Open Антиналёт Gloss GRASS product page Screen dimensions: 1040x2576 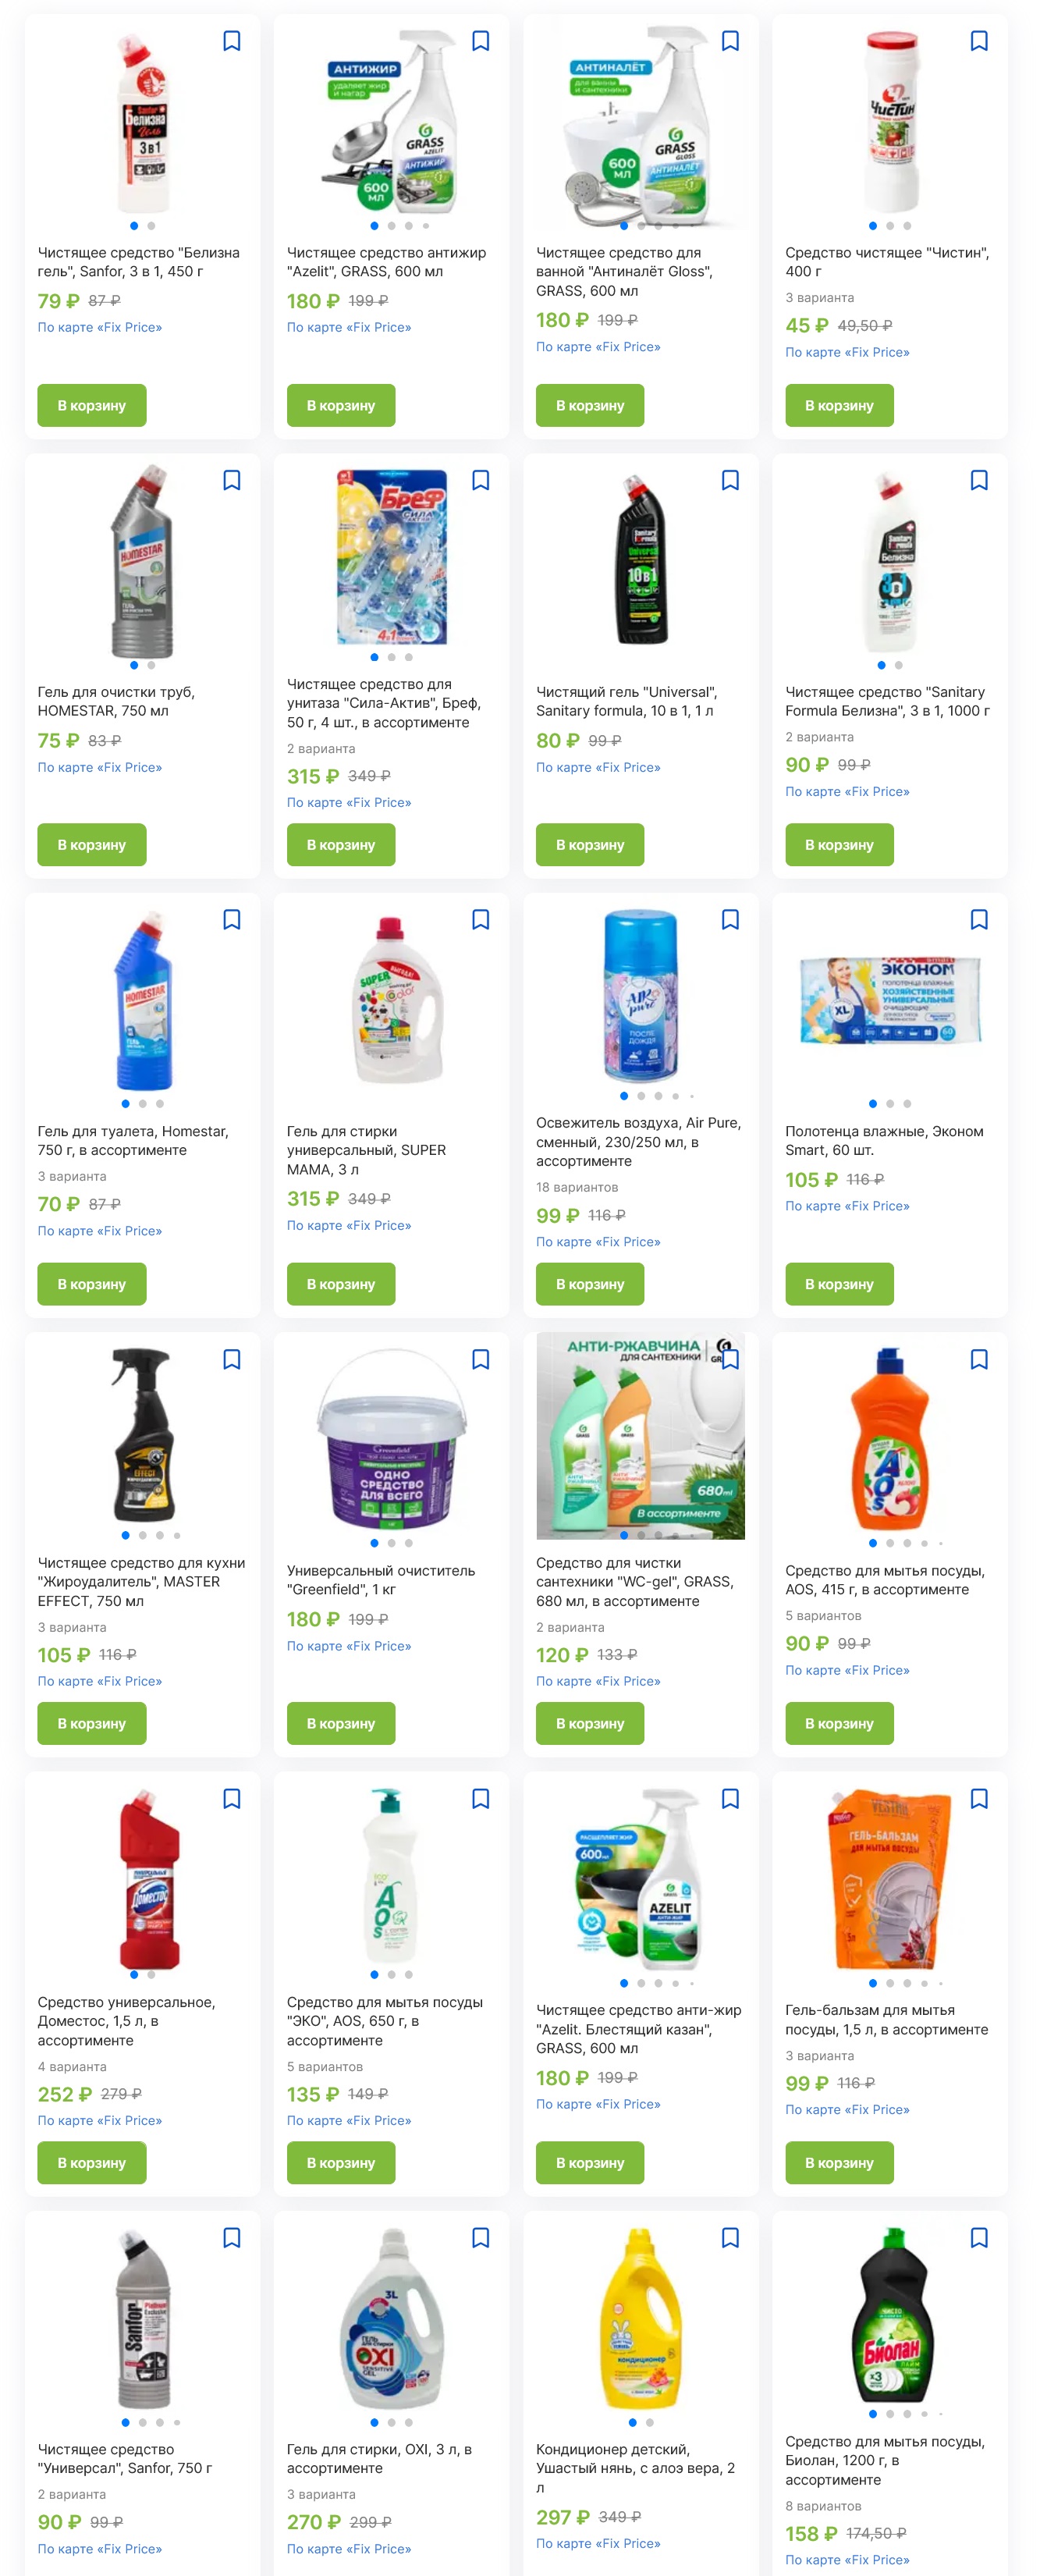624,272
